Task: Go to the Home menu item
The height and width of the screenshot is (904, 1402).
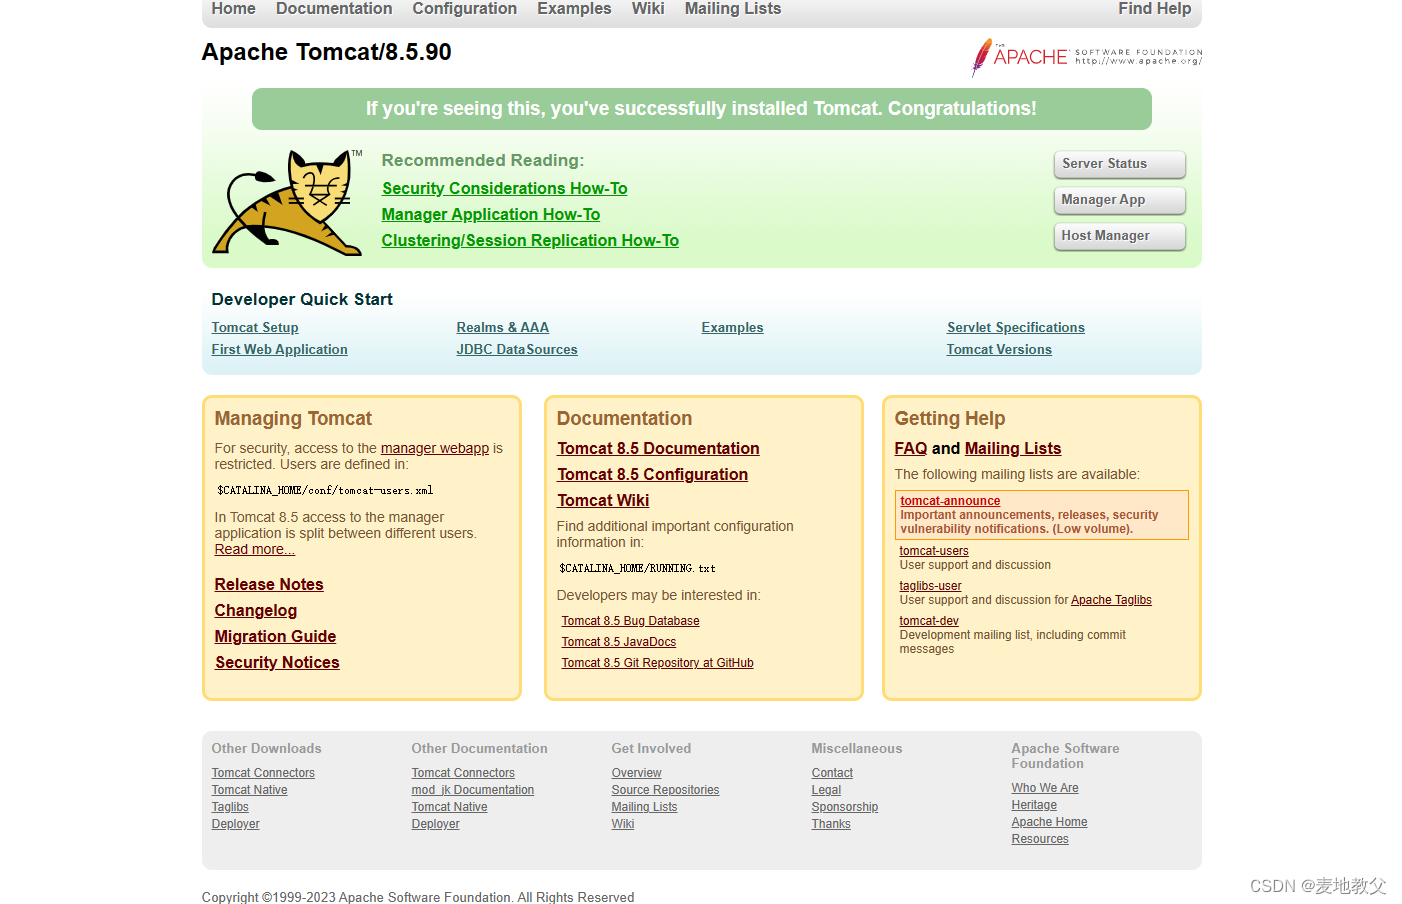Action: point(233,8)
